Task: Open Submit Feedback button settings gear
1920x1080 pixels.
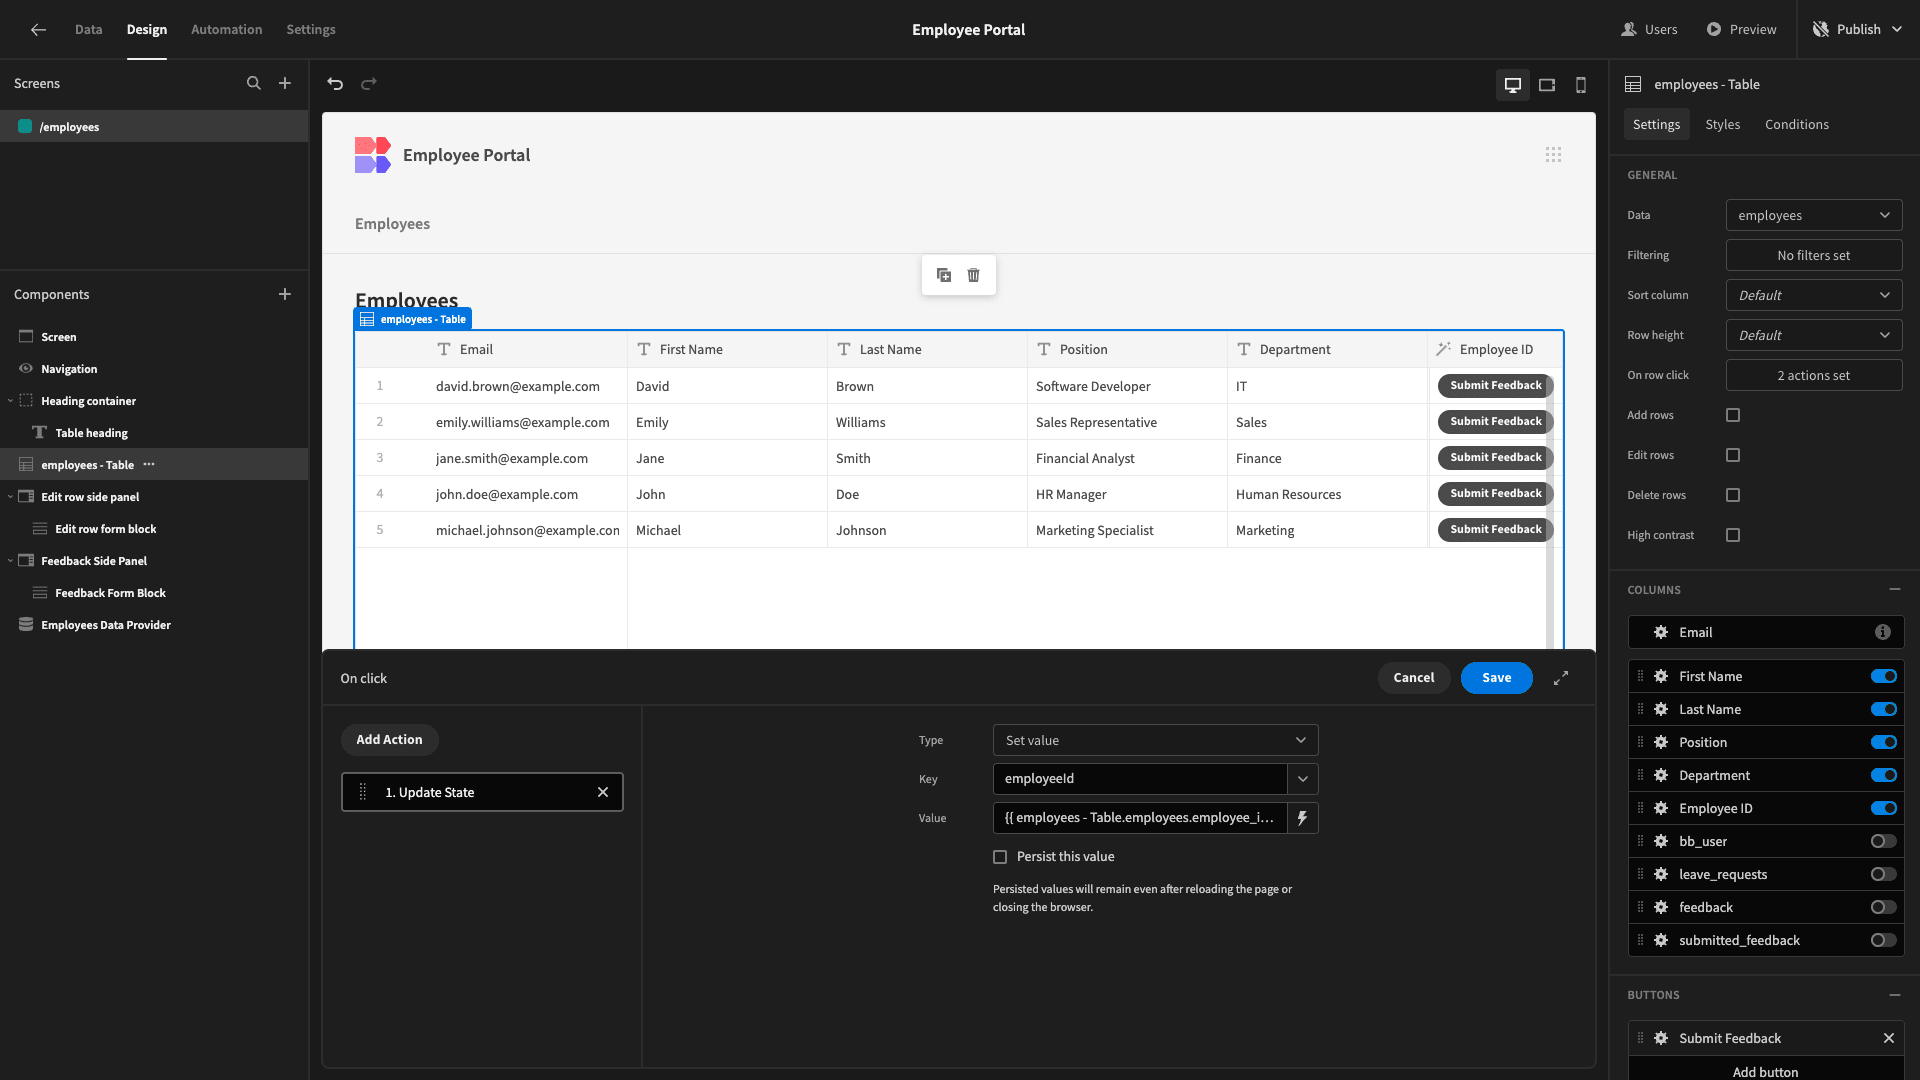Action: (x=1661, y=1038)
